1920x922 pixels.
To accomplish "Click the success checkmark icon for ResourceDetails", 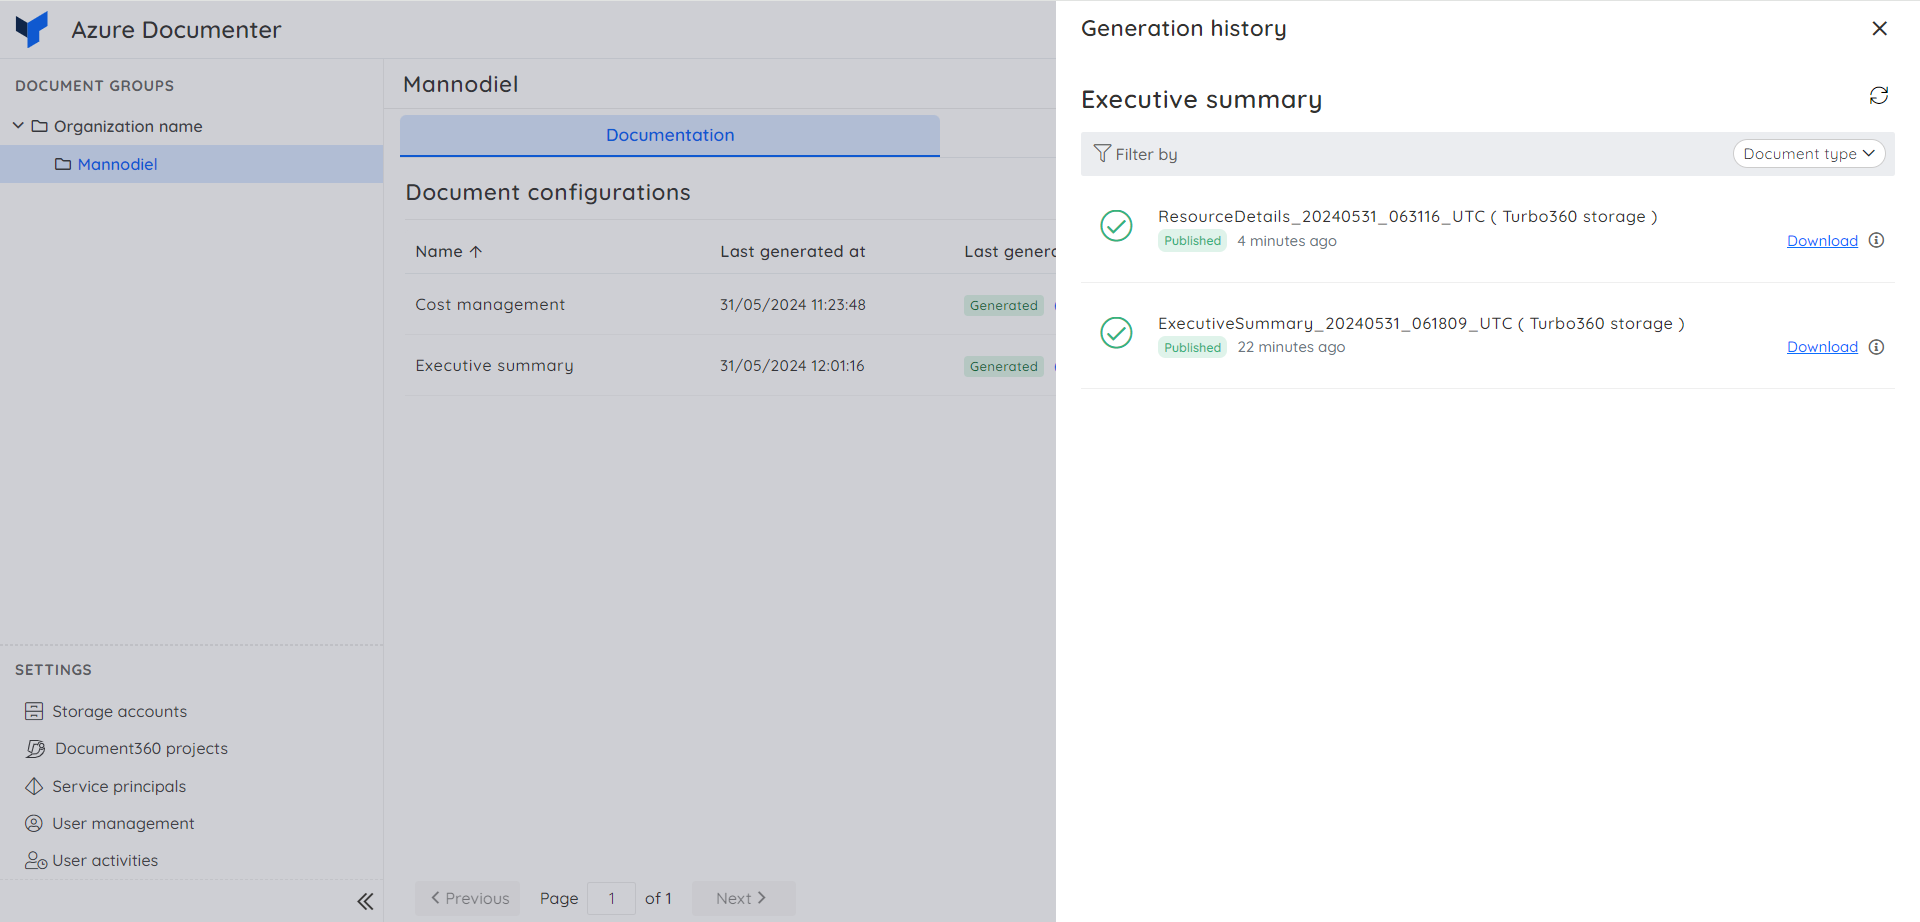I will (x=1116, y=226).
